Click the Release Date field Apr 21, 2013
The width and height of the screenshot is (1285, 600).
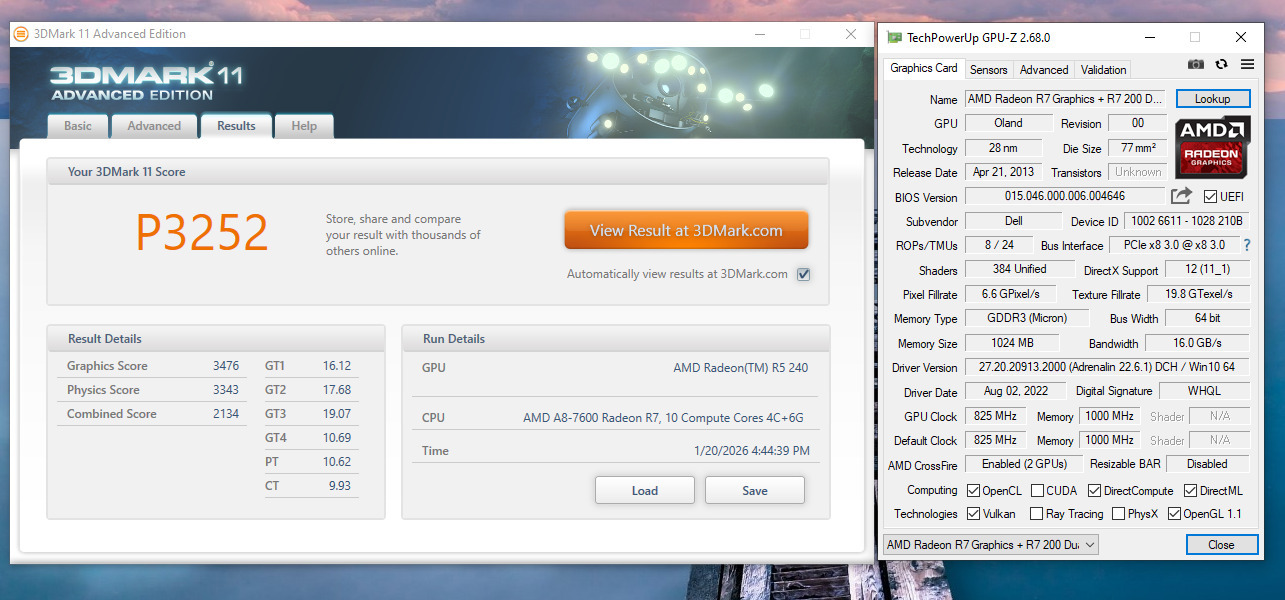pyautogui.click(x=1003, y=172)
